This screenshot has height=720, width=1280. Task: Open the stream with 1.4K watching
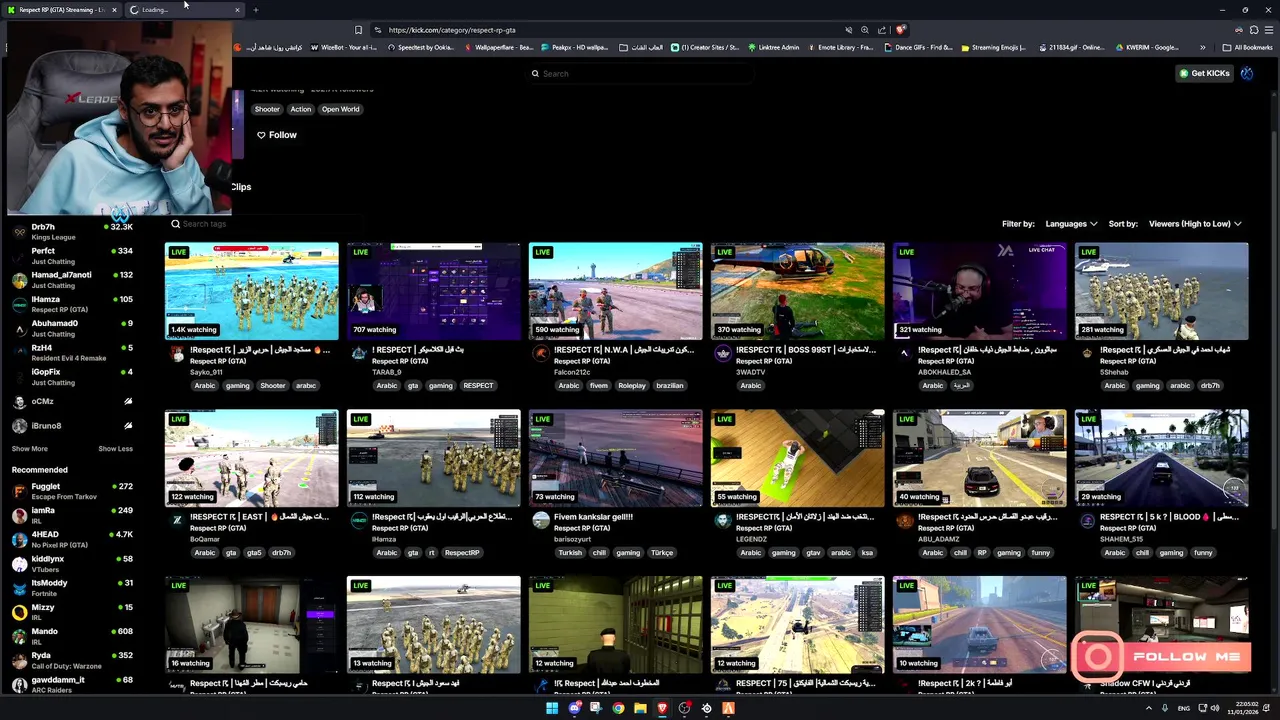[251, 291]
